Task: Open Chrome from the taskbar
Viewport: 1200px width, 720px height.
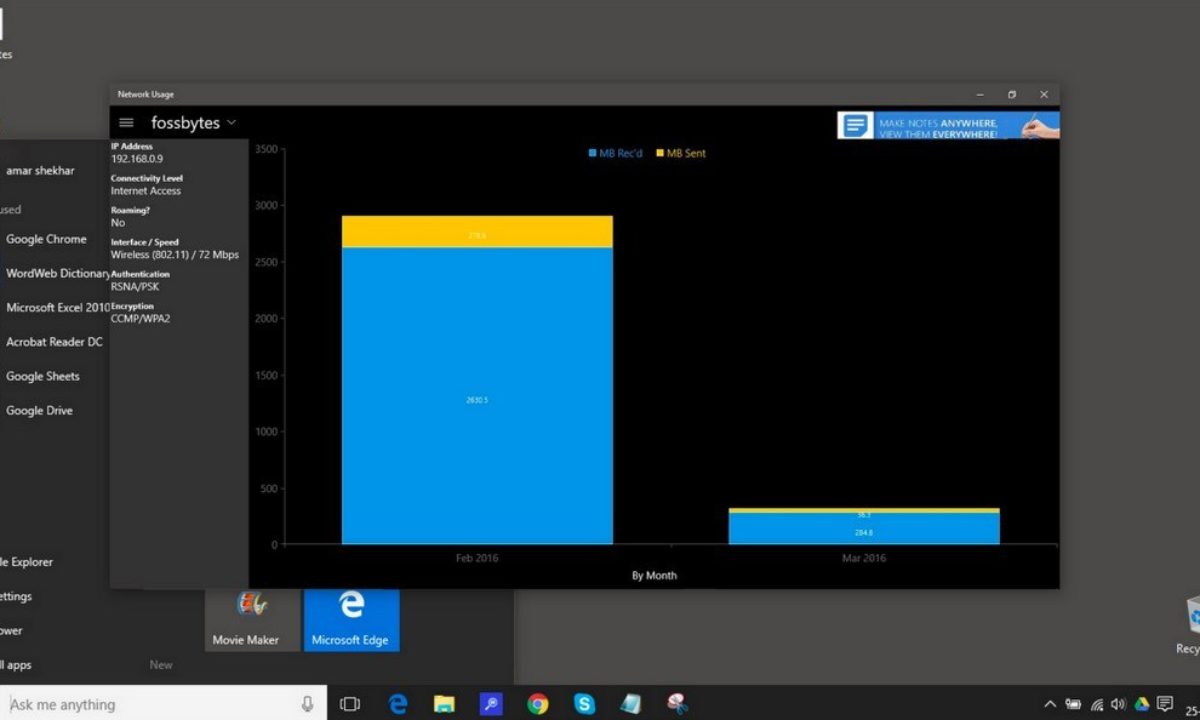Action: [x=538, y=704]
